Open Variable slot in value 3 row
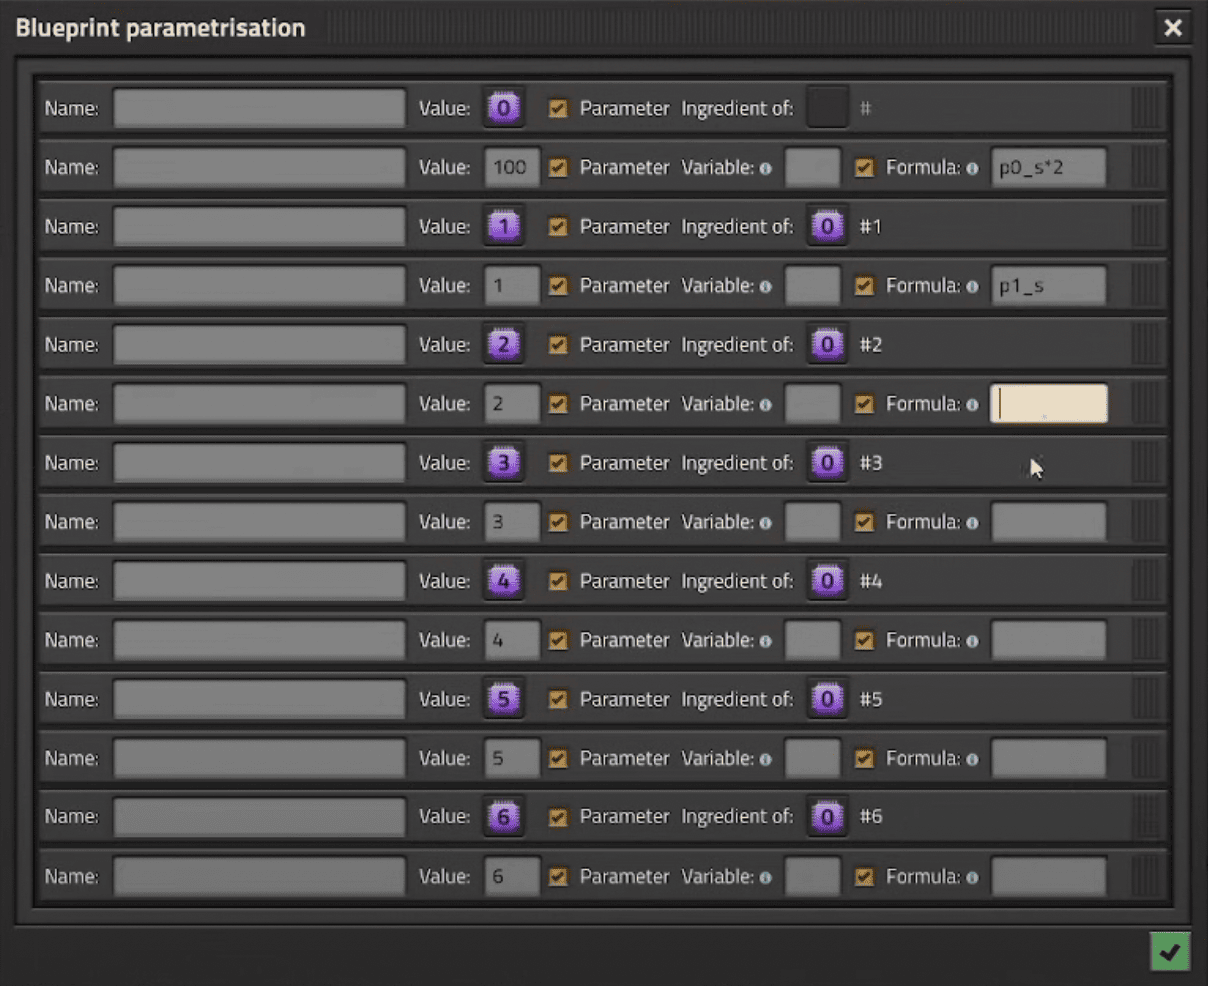1208x986 pixels. [812, 521]
